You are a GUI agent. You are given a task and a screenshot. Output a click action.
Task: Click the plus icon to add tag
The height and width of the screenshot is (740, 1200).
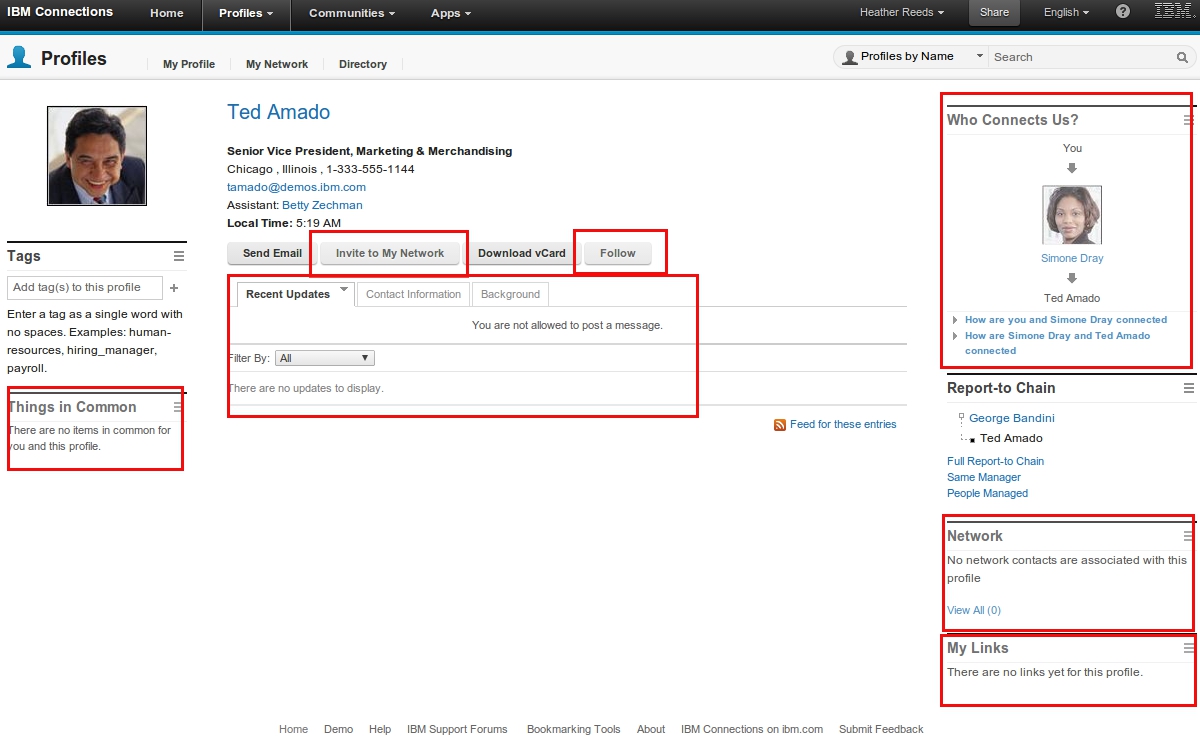174,288
